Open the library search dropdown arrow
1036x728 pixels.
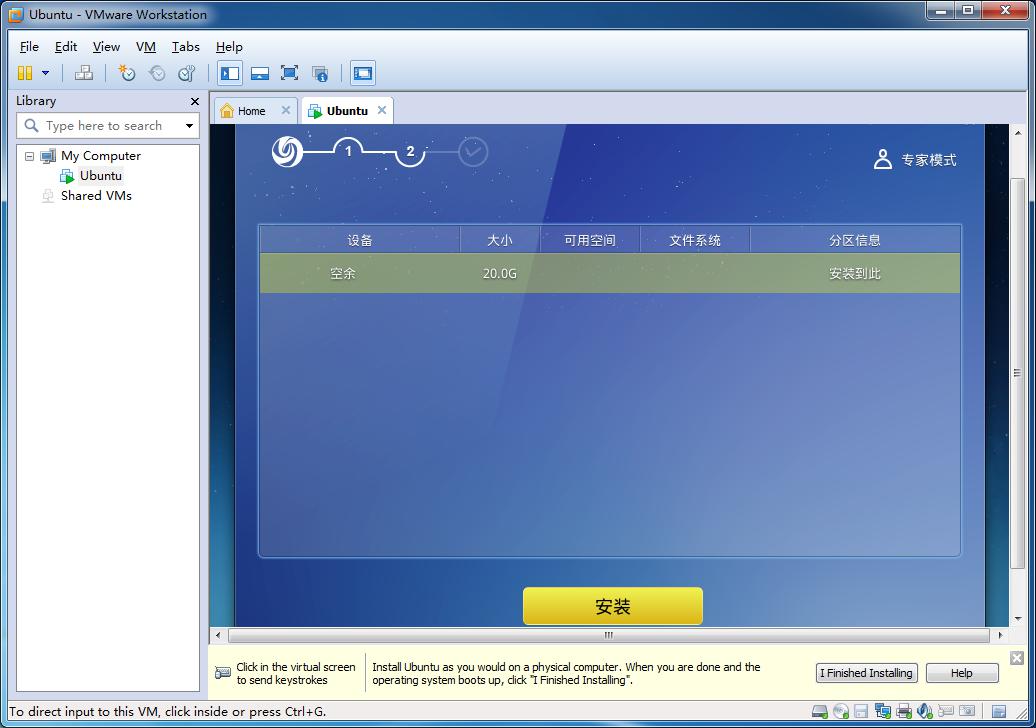(190, 126)
